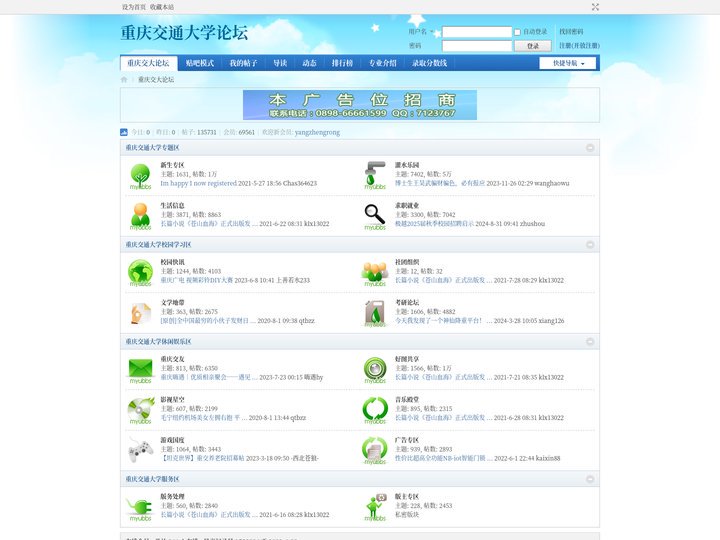Click poster name wanghaowu under 灌水乐园
720x540 pixels.
click(x=551, y=183)
